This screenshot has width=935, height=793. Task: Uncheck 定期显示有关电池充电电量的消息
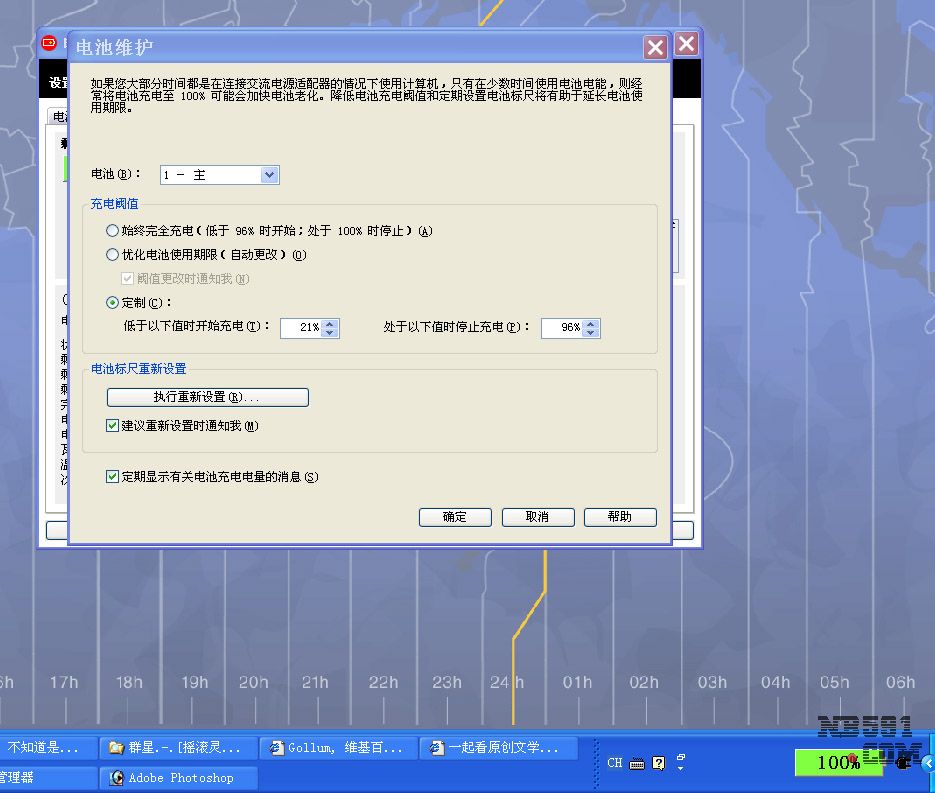click(x=113, y=477)
